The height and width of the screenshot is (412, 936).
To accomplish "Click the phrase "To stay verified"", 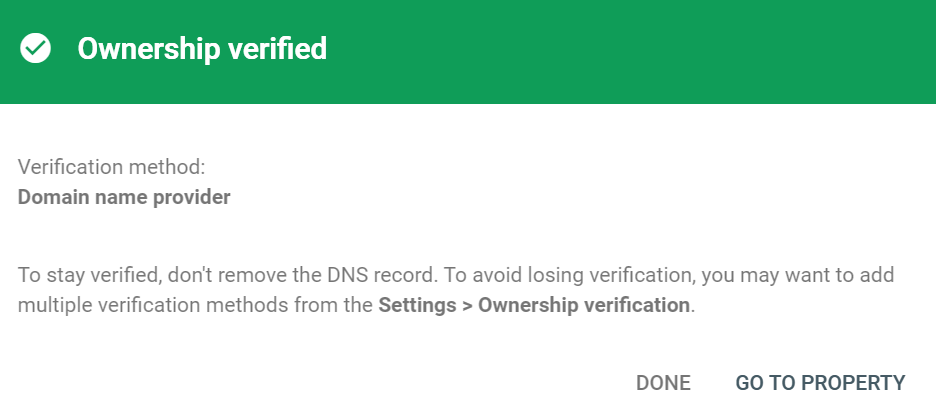I will tap(82, 274).
